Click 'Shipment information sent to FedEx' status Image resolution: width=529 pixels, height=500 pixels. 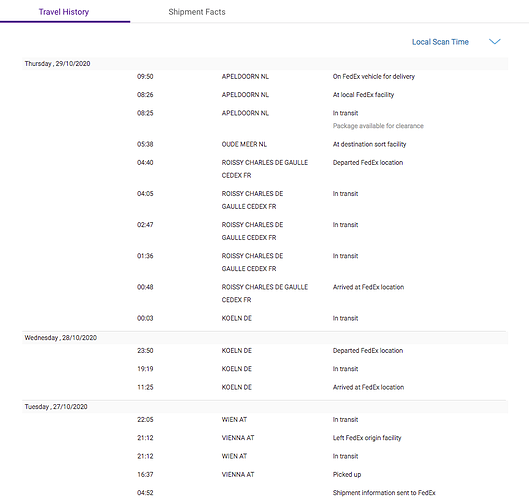tap(384, 493)
